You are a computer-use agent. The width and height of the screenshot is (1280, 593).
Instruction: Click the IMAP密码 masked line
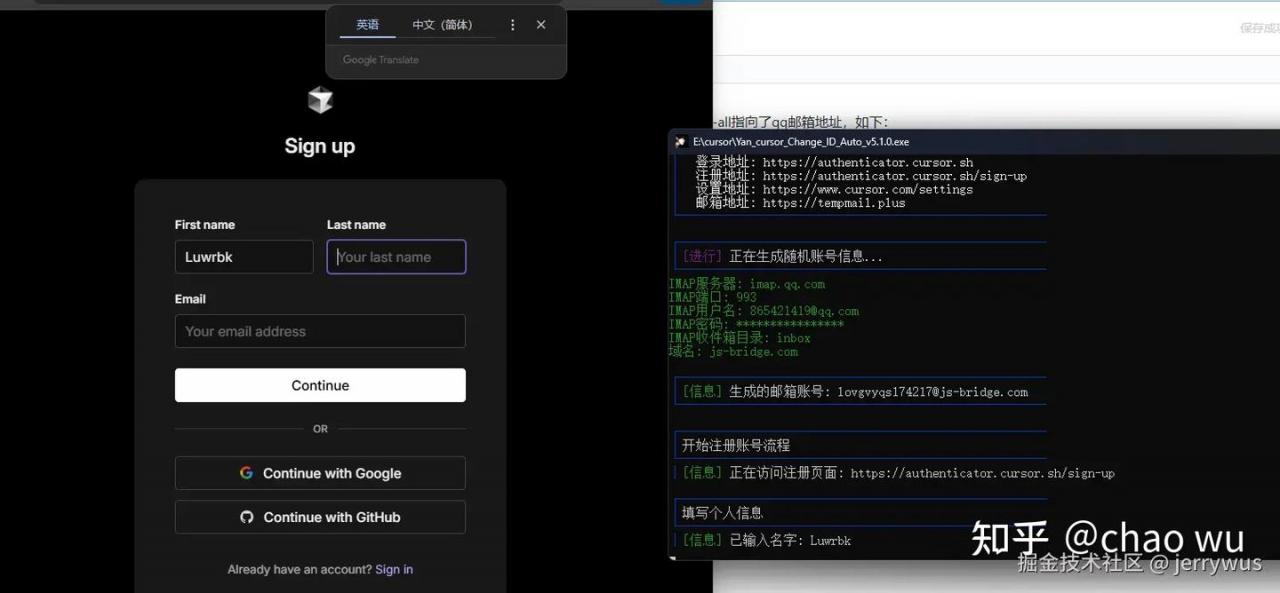756,325
